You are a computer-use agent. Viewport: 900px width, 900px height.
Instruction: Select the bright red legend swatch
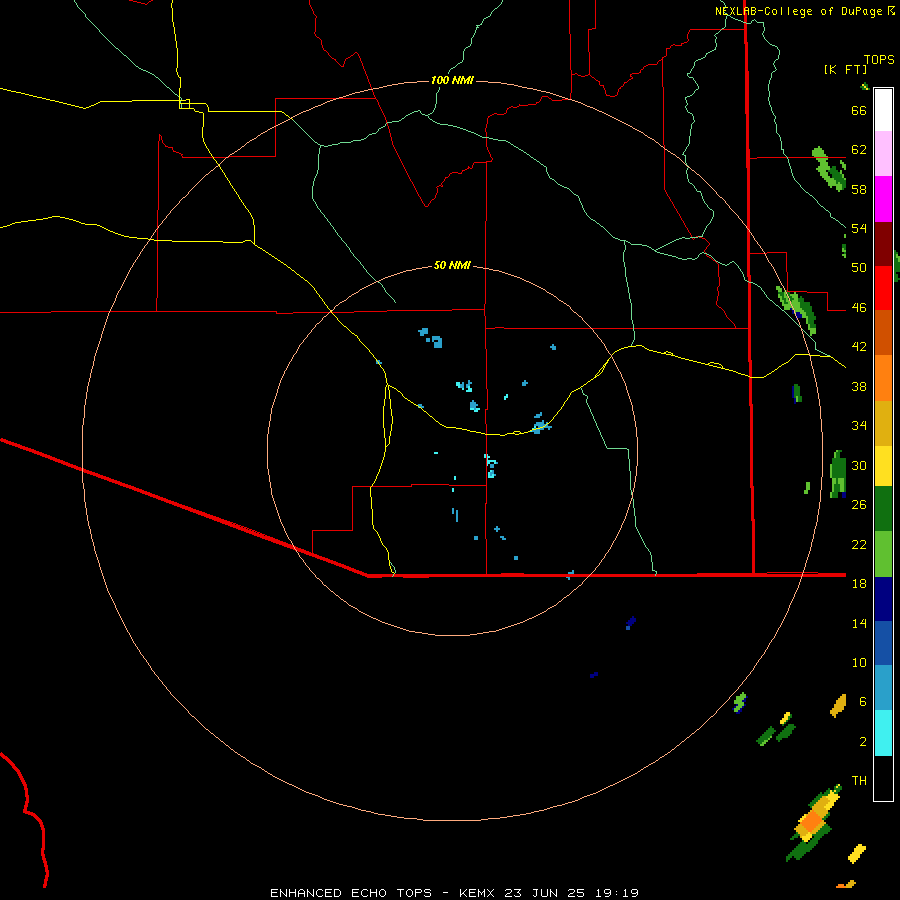point(883,288)
